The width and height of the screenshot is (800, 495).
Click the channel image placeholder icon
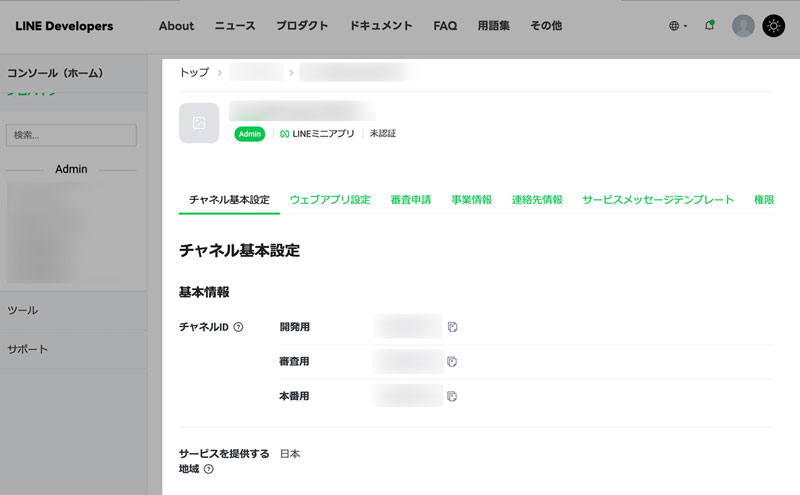click(x=199, y=123)
